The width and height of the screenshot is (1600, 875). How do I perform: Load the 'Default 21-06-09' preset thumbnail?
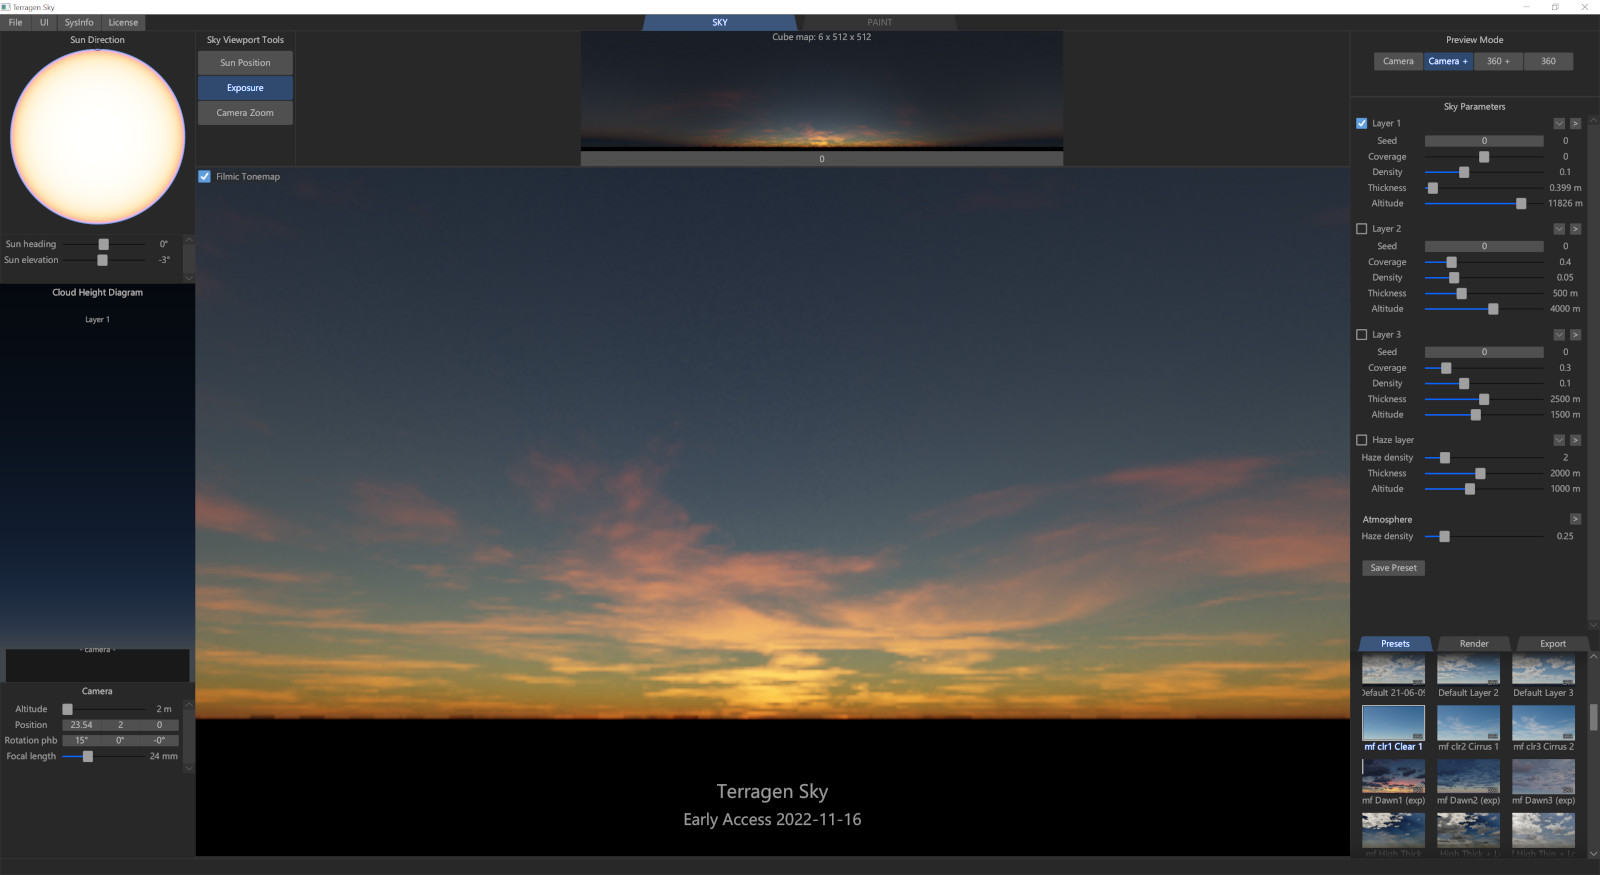[x=1393, y=670]
